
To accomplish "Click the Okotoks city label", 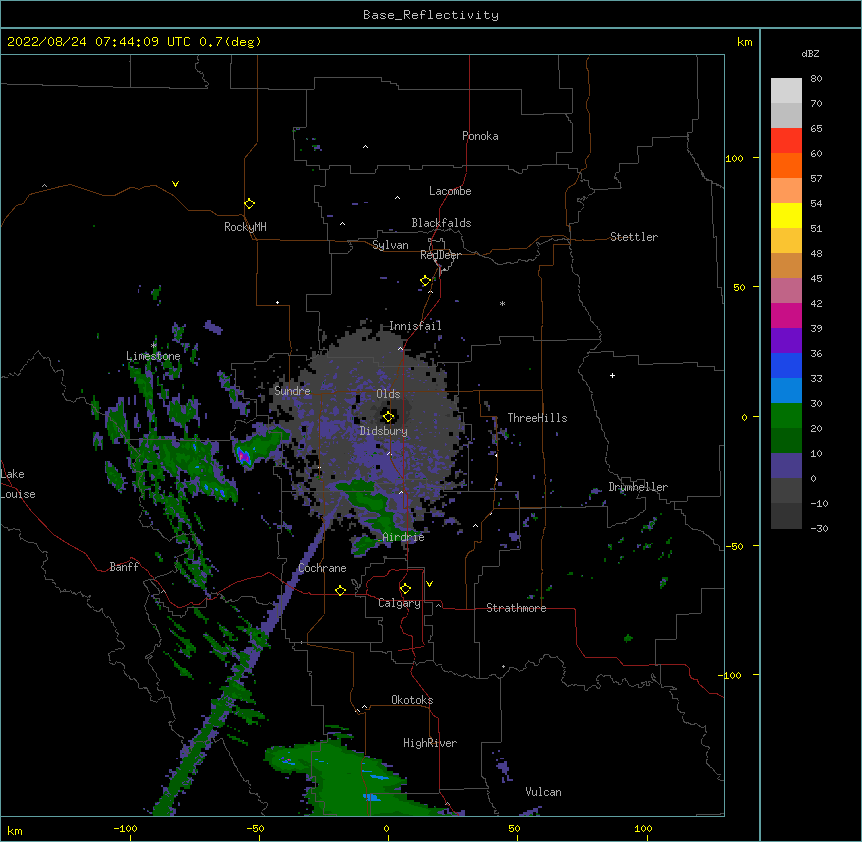I will 412,700.
